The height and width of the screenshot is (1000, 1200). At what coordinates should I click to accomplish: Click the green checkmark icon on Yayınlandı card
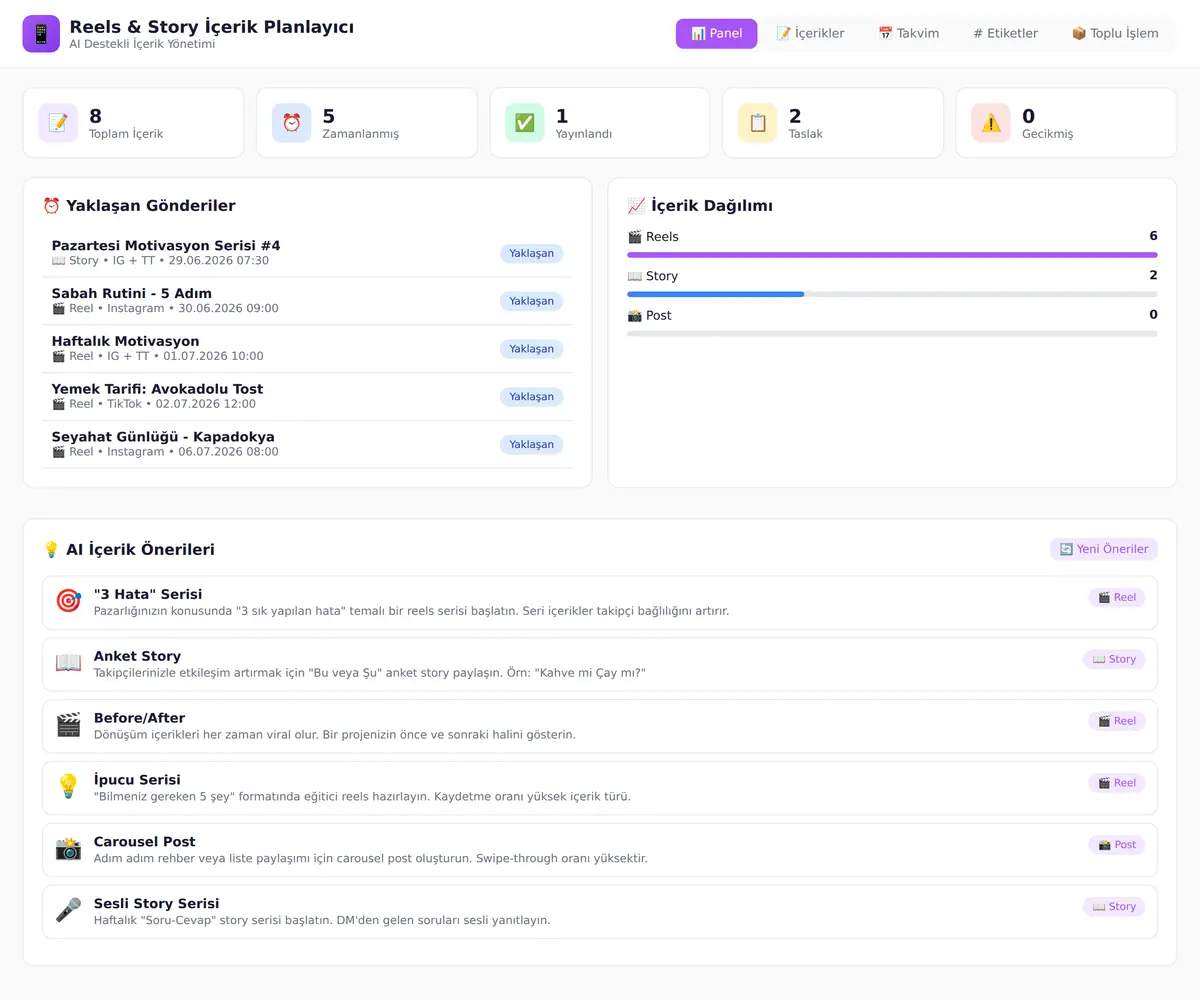pyautogui.click(x=524, y=123)
